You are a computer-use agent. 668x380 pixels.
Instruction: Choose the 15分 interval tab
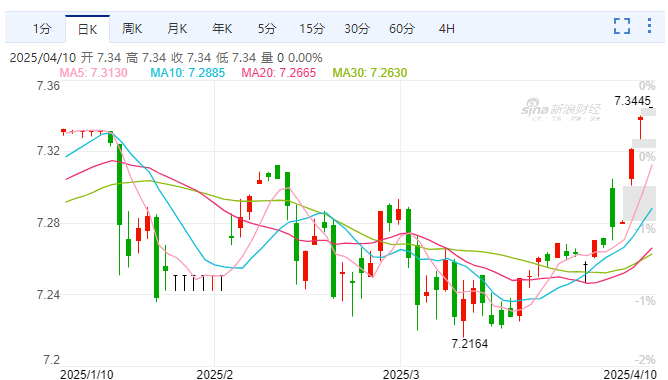[312, 29]
